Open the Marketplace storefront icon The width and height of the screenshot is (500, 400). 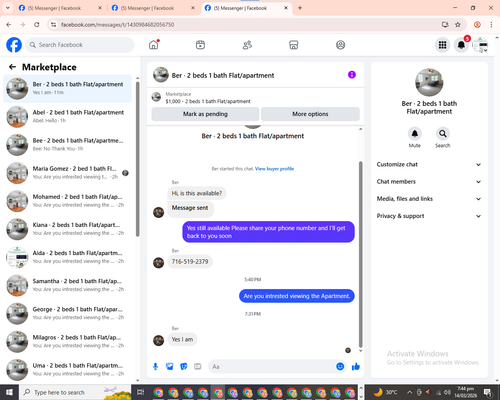pyautogui.click(x=294, y=45)
